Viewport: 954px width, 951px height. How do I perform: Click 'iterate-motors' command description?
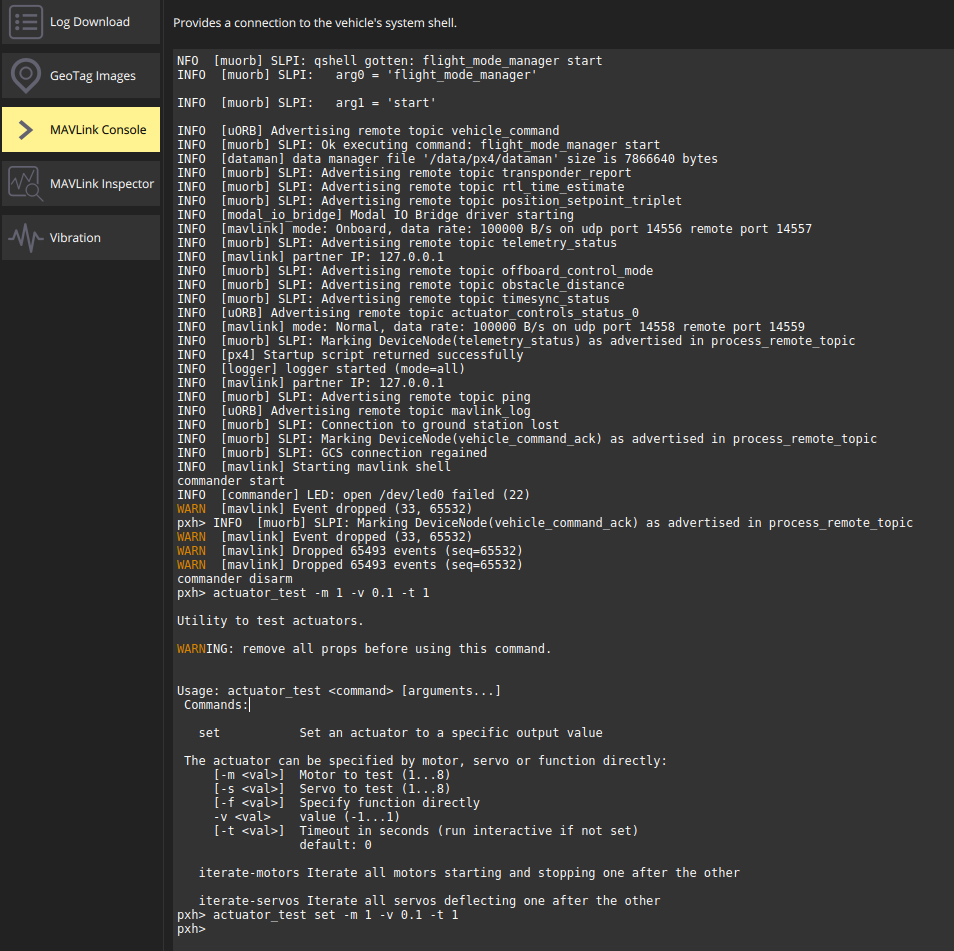469,873
